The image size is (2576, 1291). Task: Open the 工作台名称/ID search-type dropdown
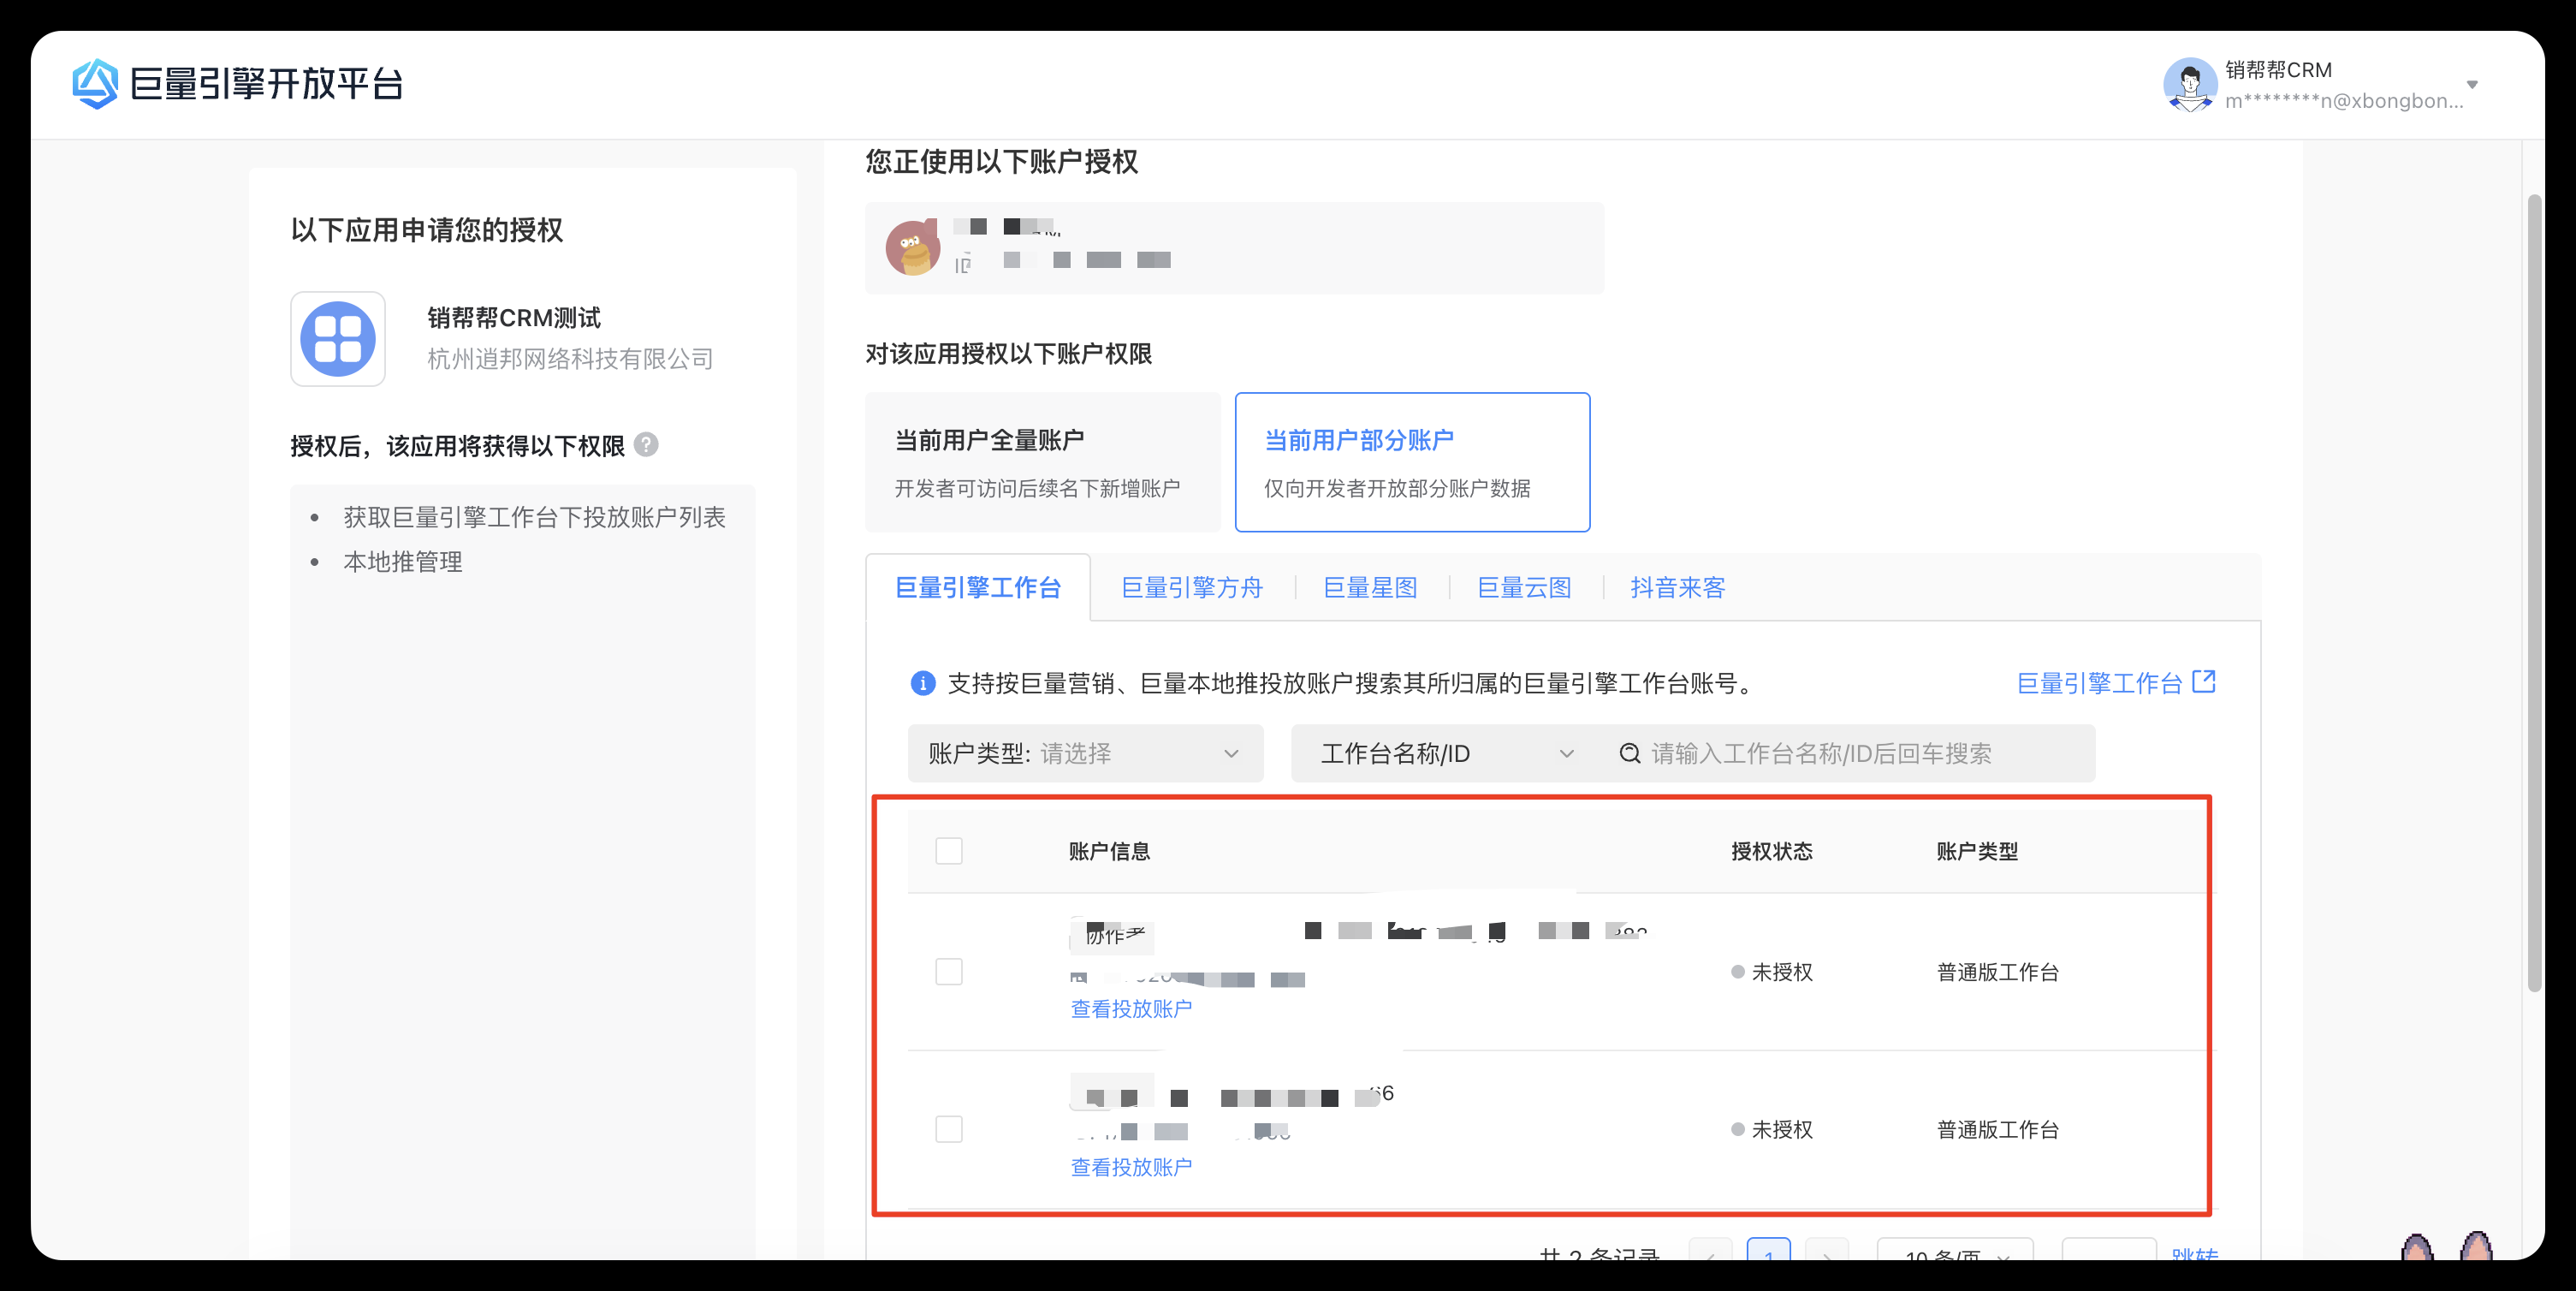(1447, 753)
